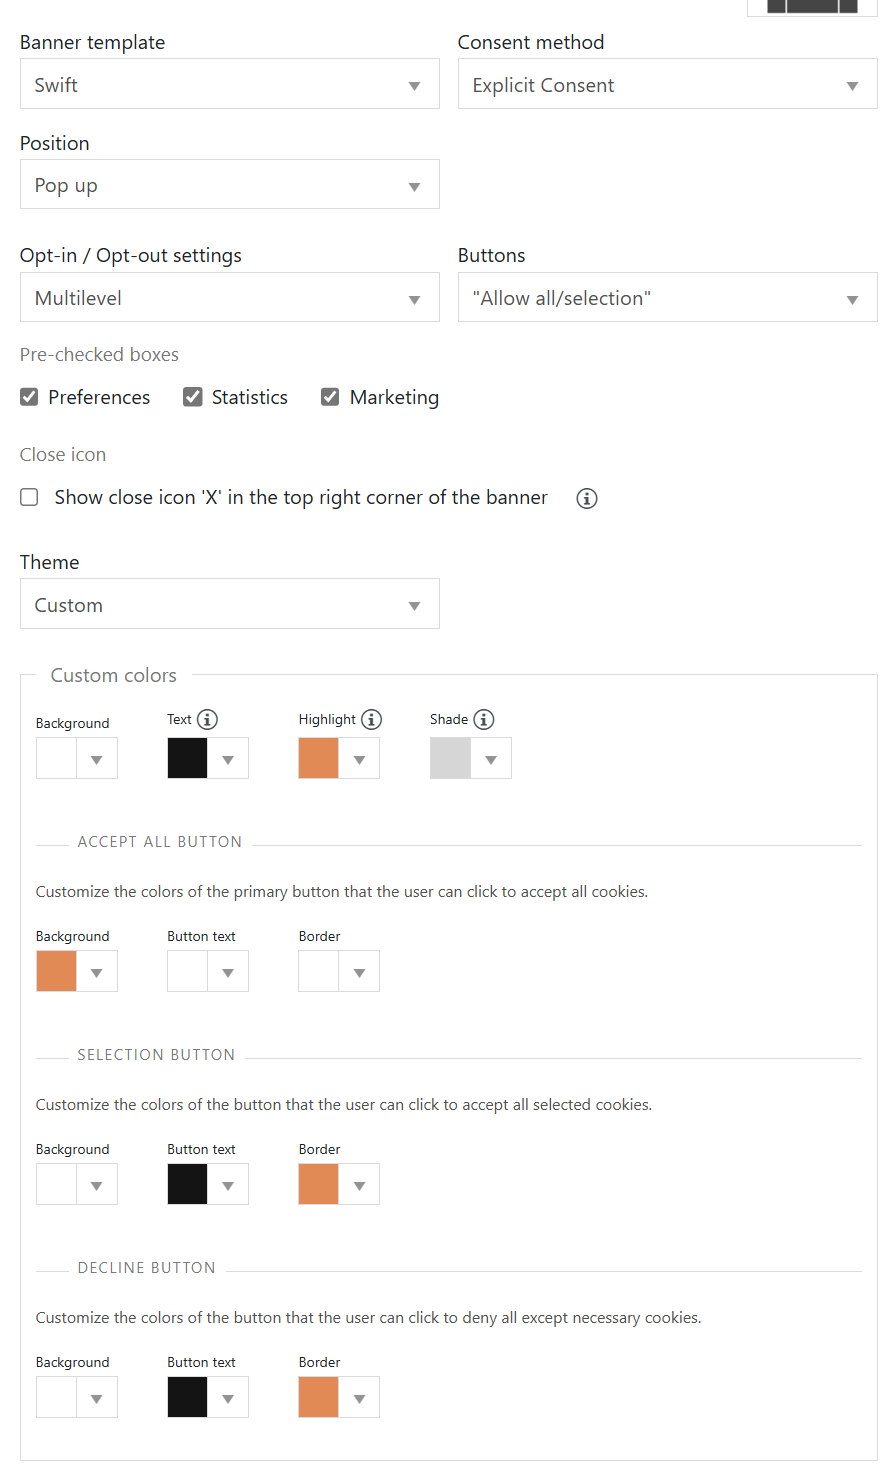The width and height of the screenshot is (896, 1483).
Task: Click the banner preview thumbnail at top right
Action: (x=812, y=7)
